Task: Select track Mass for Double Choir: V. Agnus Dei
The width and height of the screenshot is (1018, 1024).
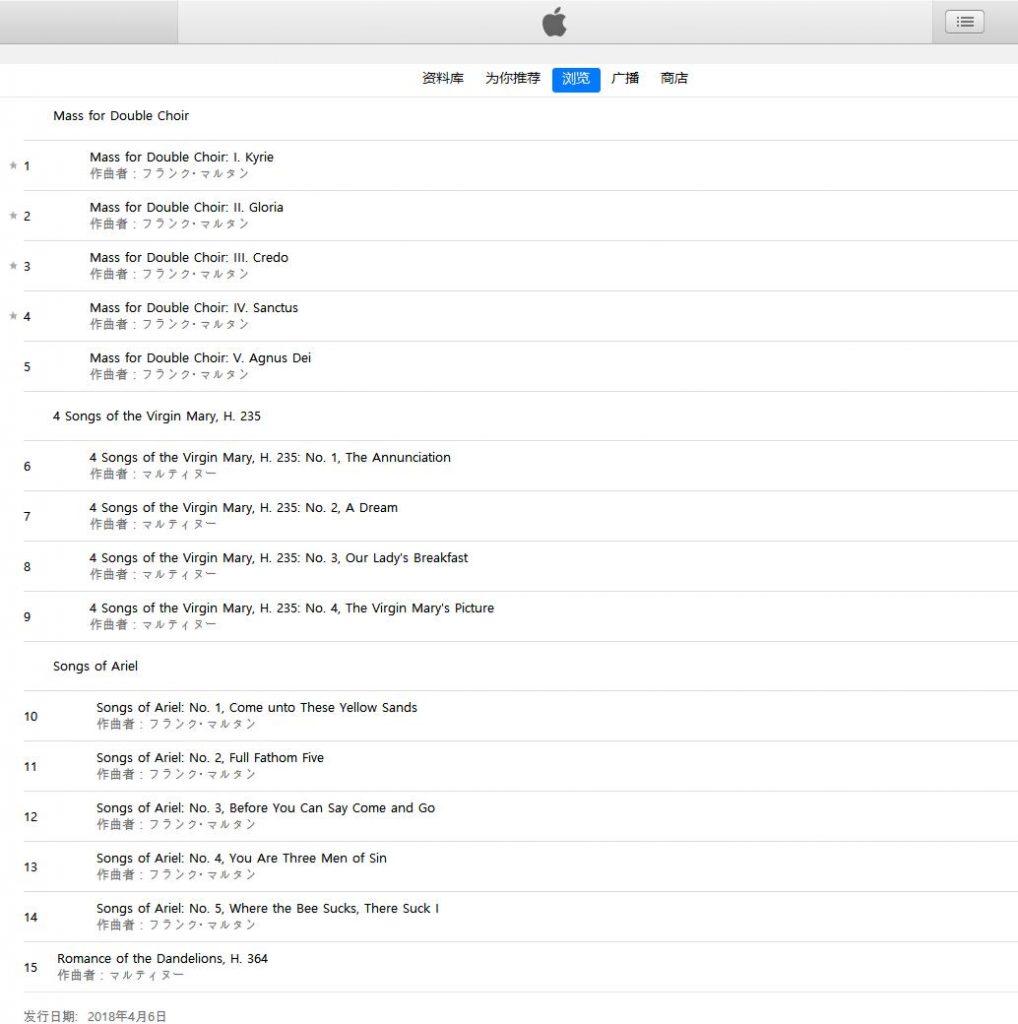Action: (x=520, y=366)
